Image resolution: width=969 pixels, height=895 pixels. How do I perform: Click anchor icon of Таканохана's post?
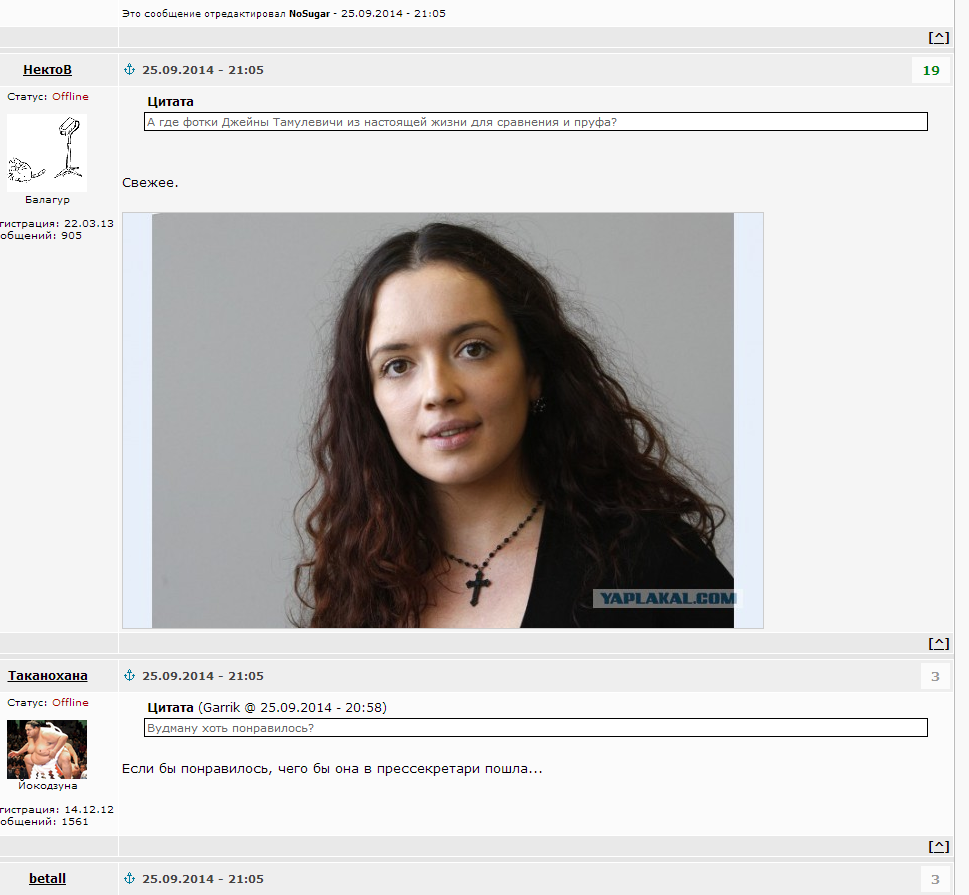pos(129,676)
